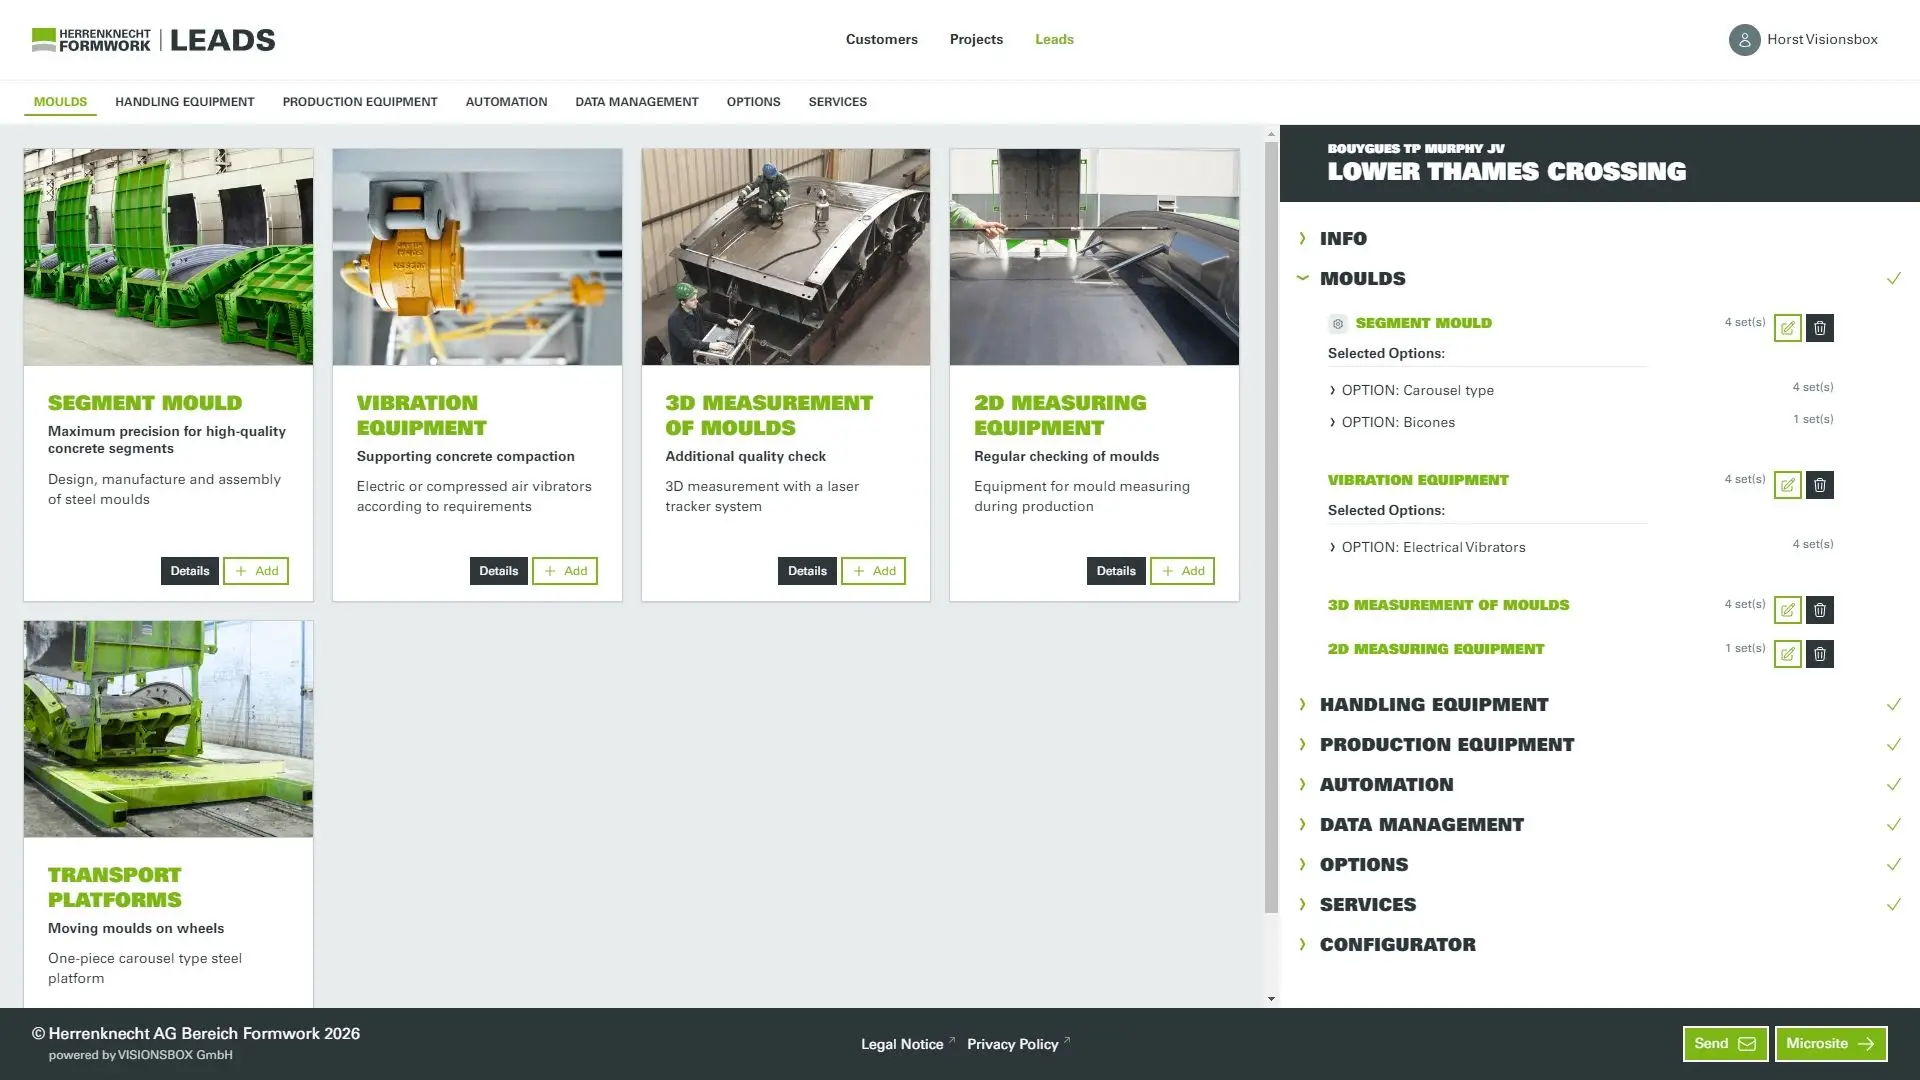Click the gear icon beside Segment Mould
The width and height of the screenshot is (1920, 1080).
point(1337,323)
